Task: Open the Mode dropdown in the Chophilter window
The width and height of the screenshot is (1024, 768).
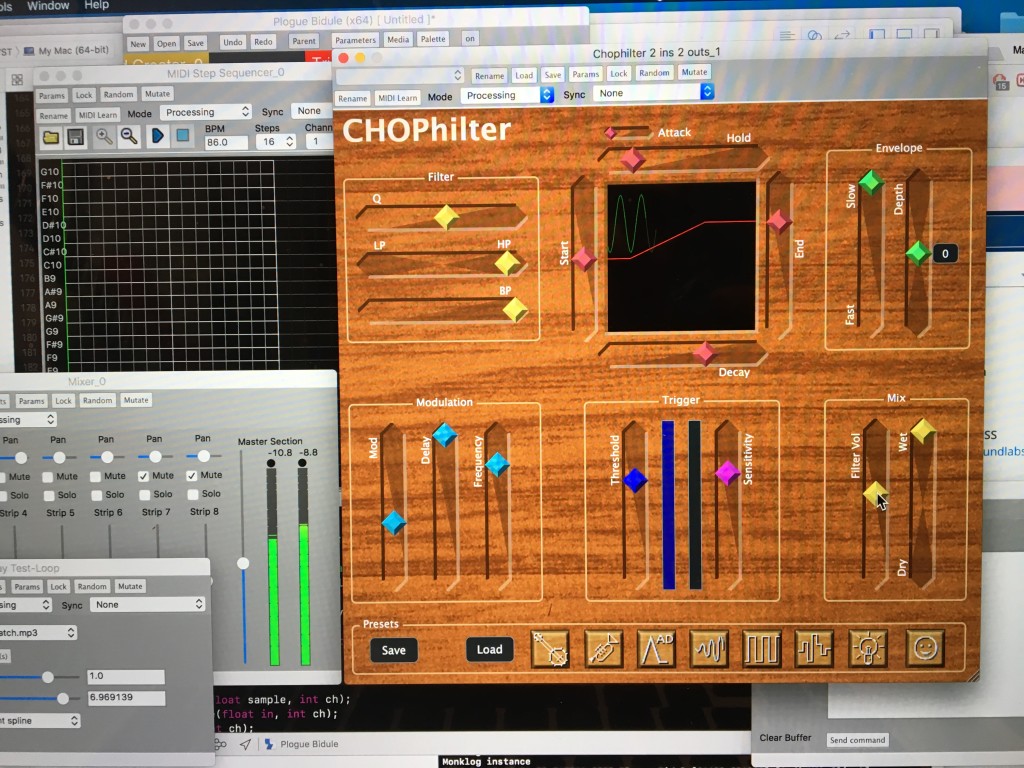Action: click(506, 95)
